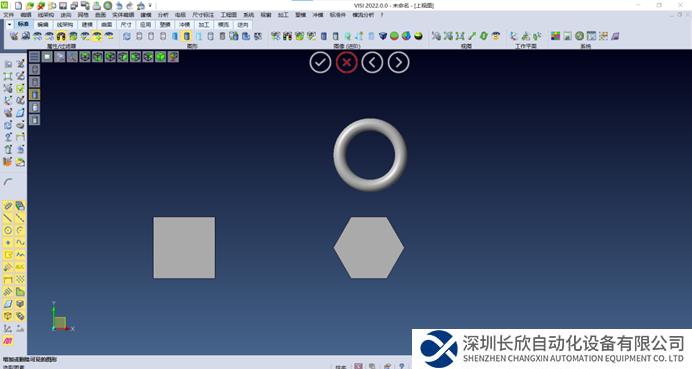The width and height of the screenshot is (692, 369).
Task: Click the earth globe icon in the ribbon
Action: point(406,36)
